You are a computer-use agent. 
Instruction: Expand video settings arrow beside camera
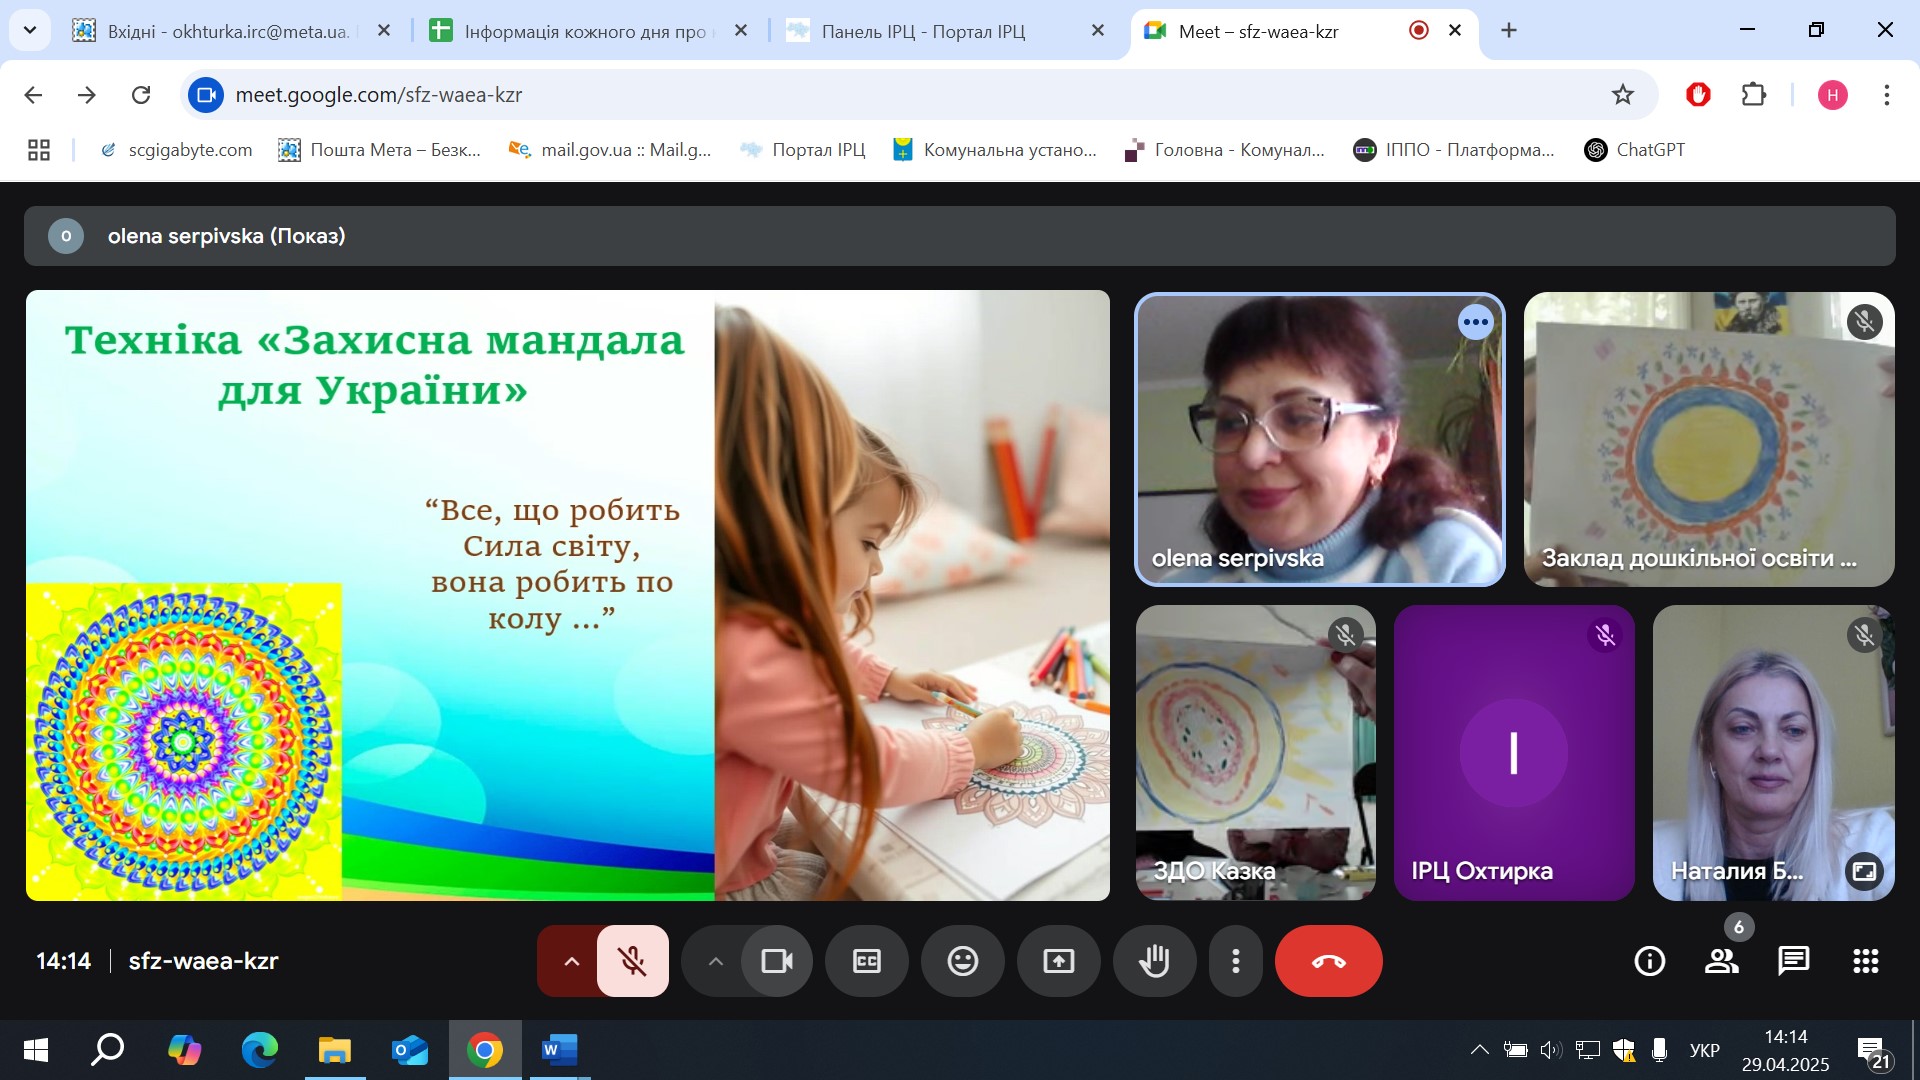715,961
